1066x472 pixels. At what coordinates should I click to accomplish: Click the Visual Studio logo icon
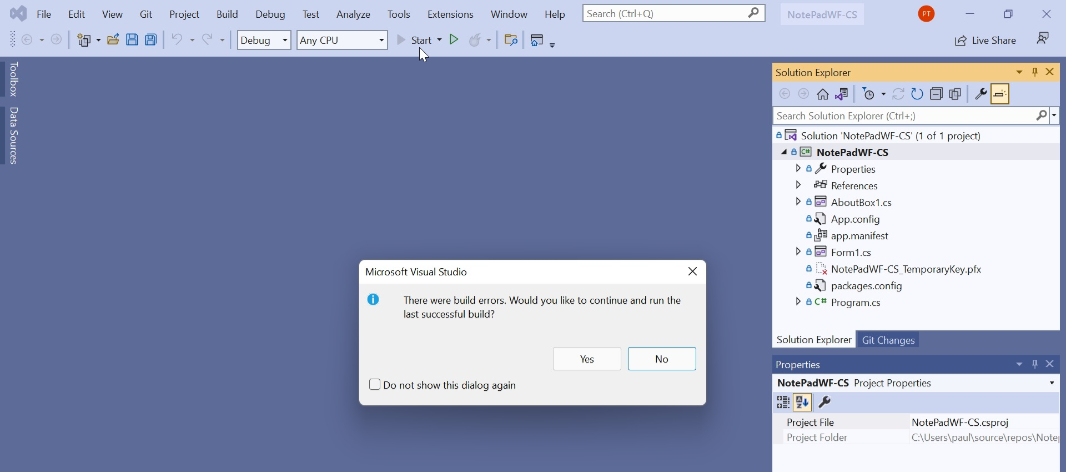(x=18, y=14)
